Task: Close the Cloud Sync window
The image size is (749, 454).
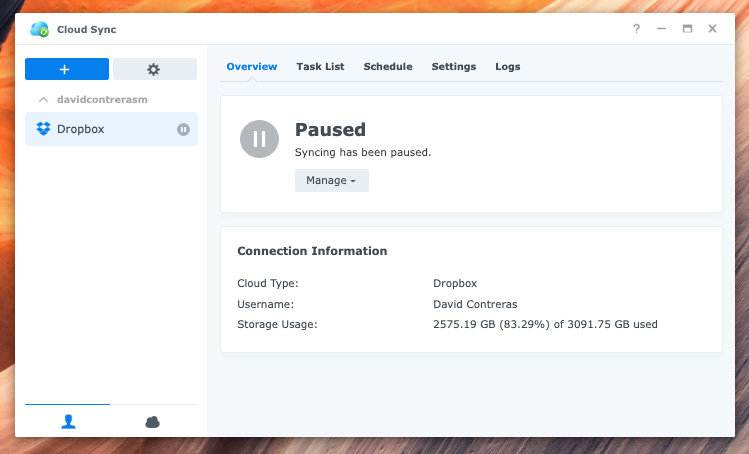Action: tap(712, 29)
